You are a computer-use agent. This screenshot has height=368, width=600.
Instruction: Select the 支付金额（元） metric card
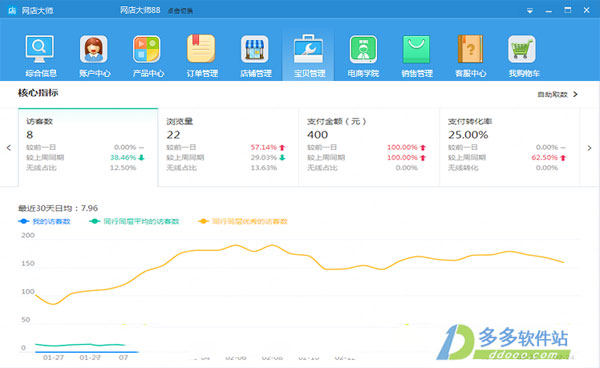369,147
